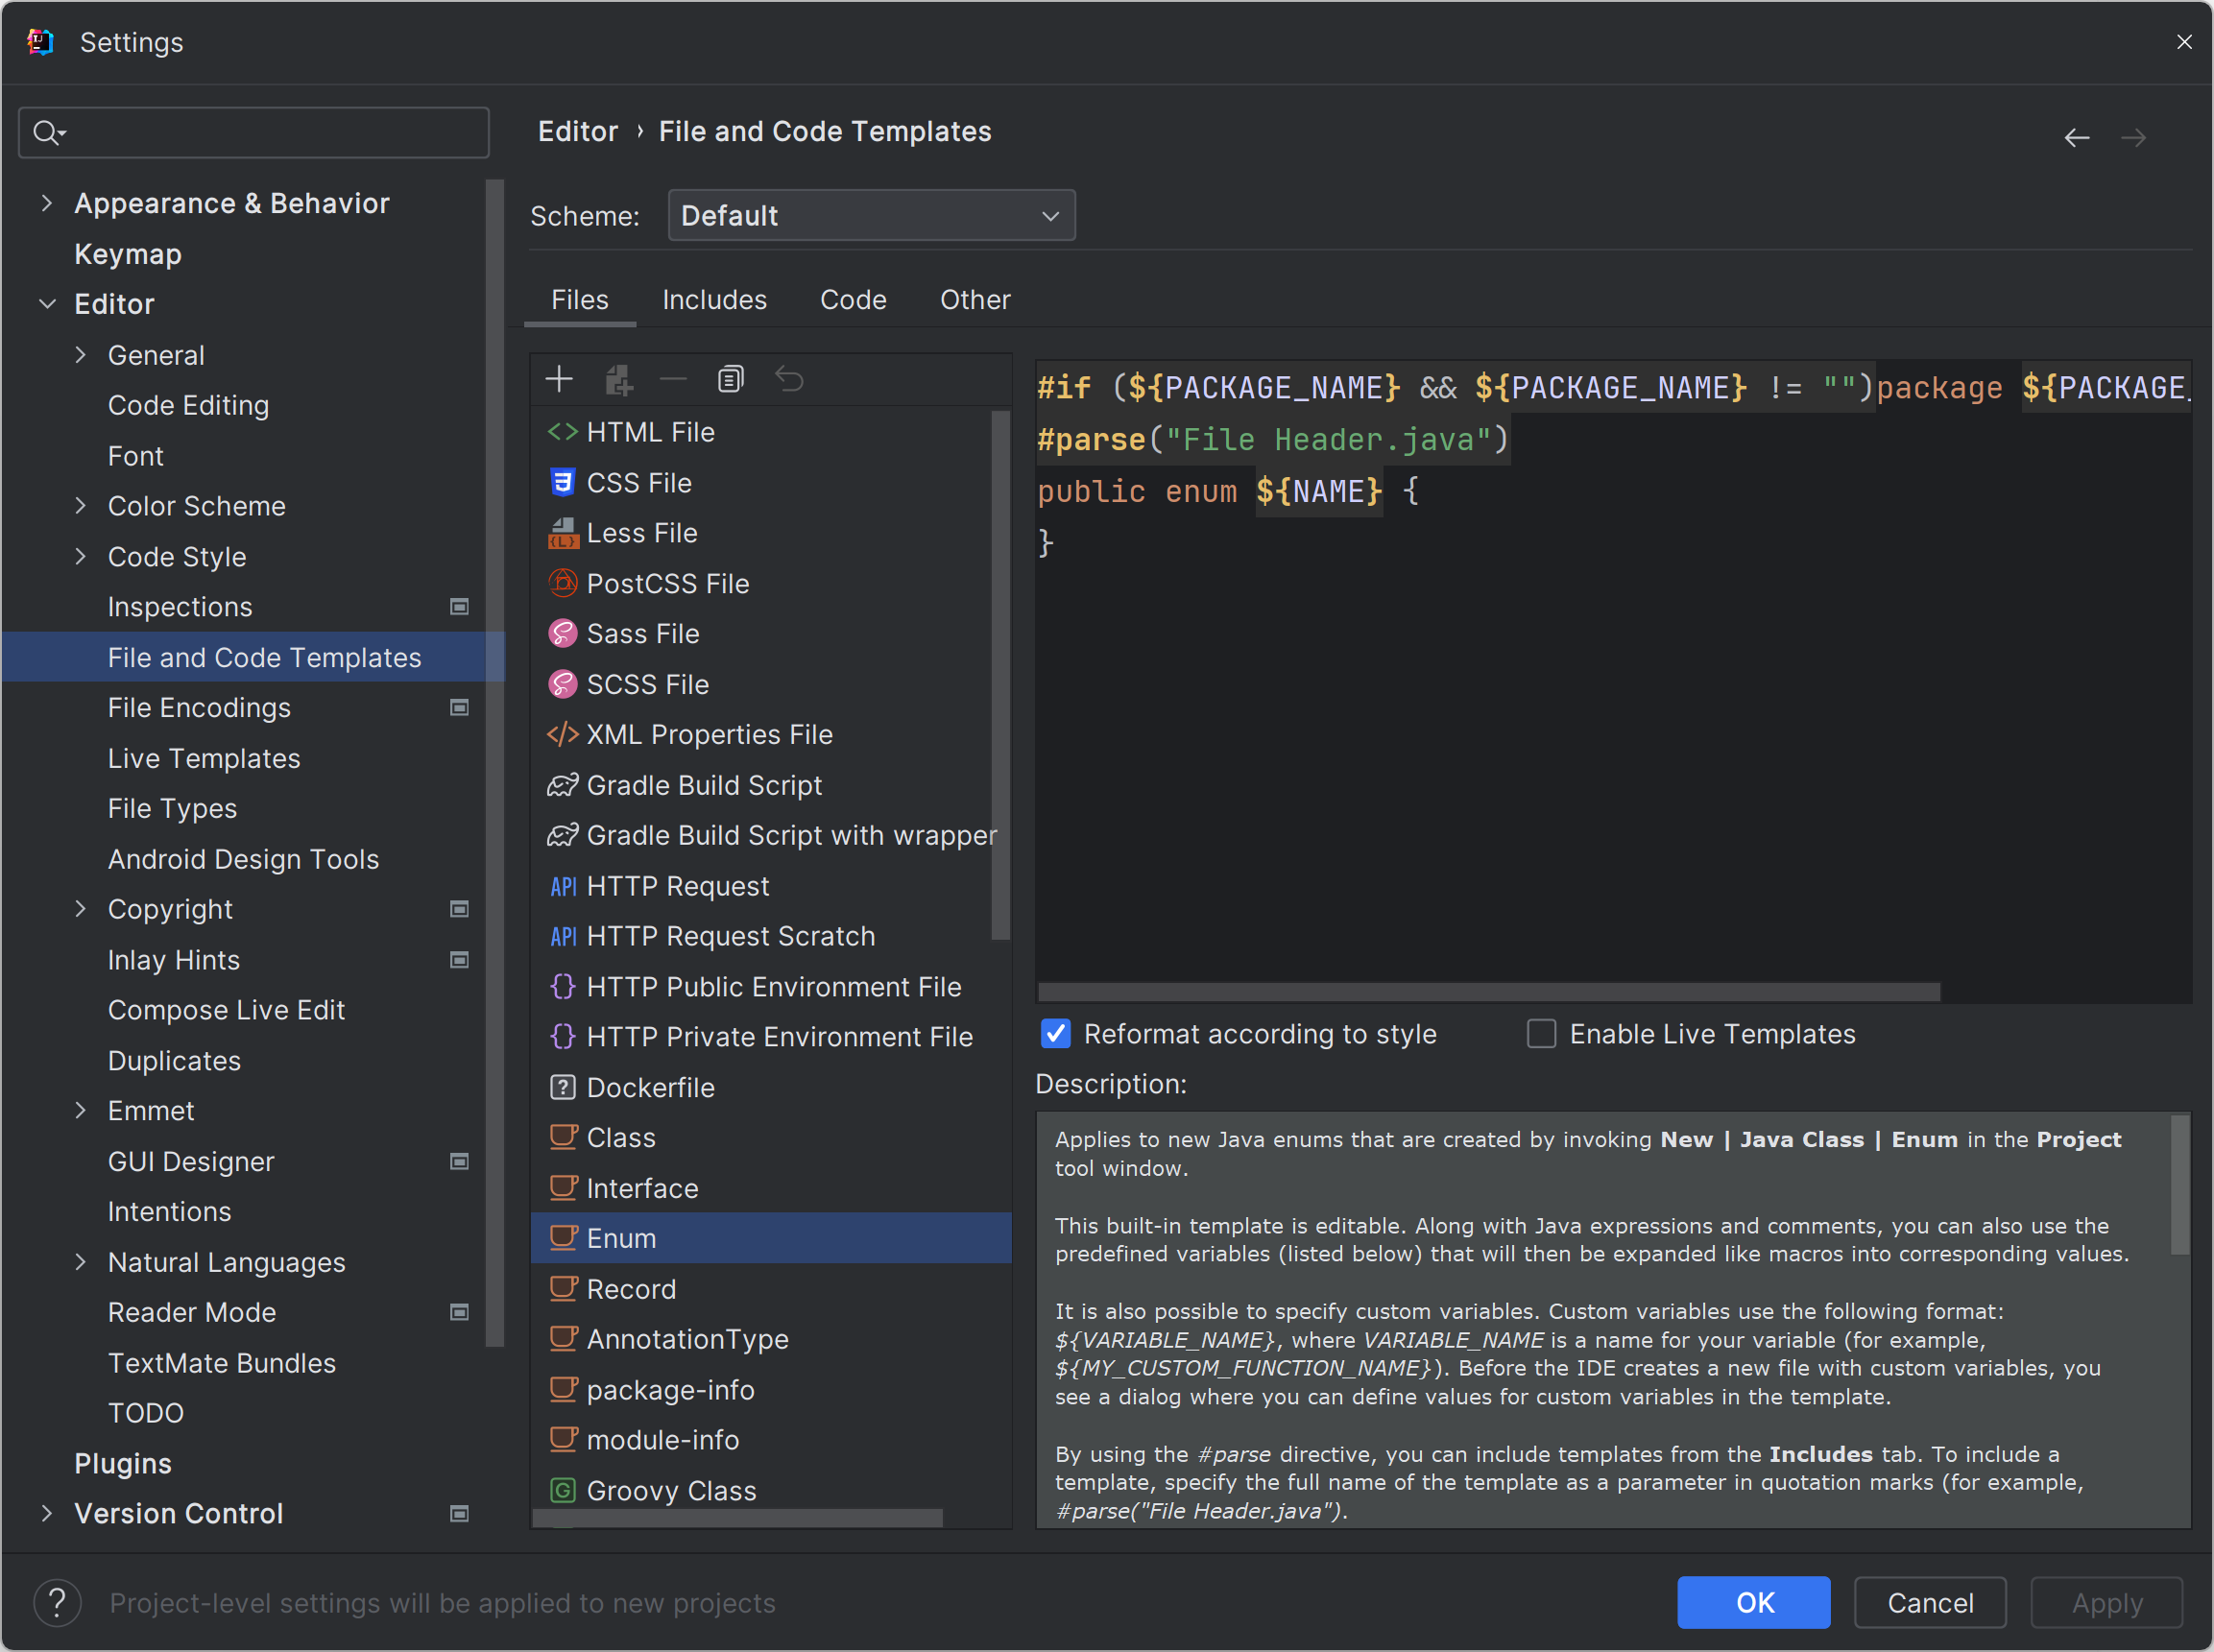Select the Interface template
The width and height of the screenshot is (2214, 1652).
(771, 1188)
